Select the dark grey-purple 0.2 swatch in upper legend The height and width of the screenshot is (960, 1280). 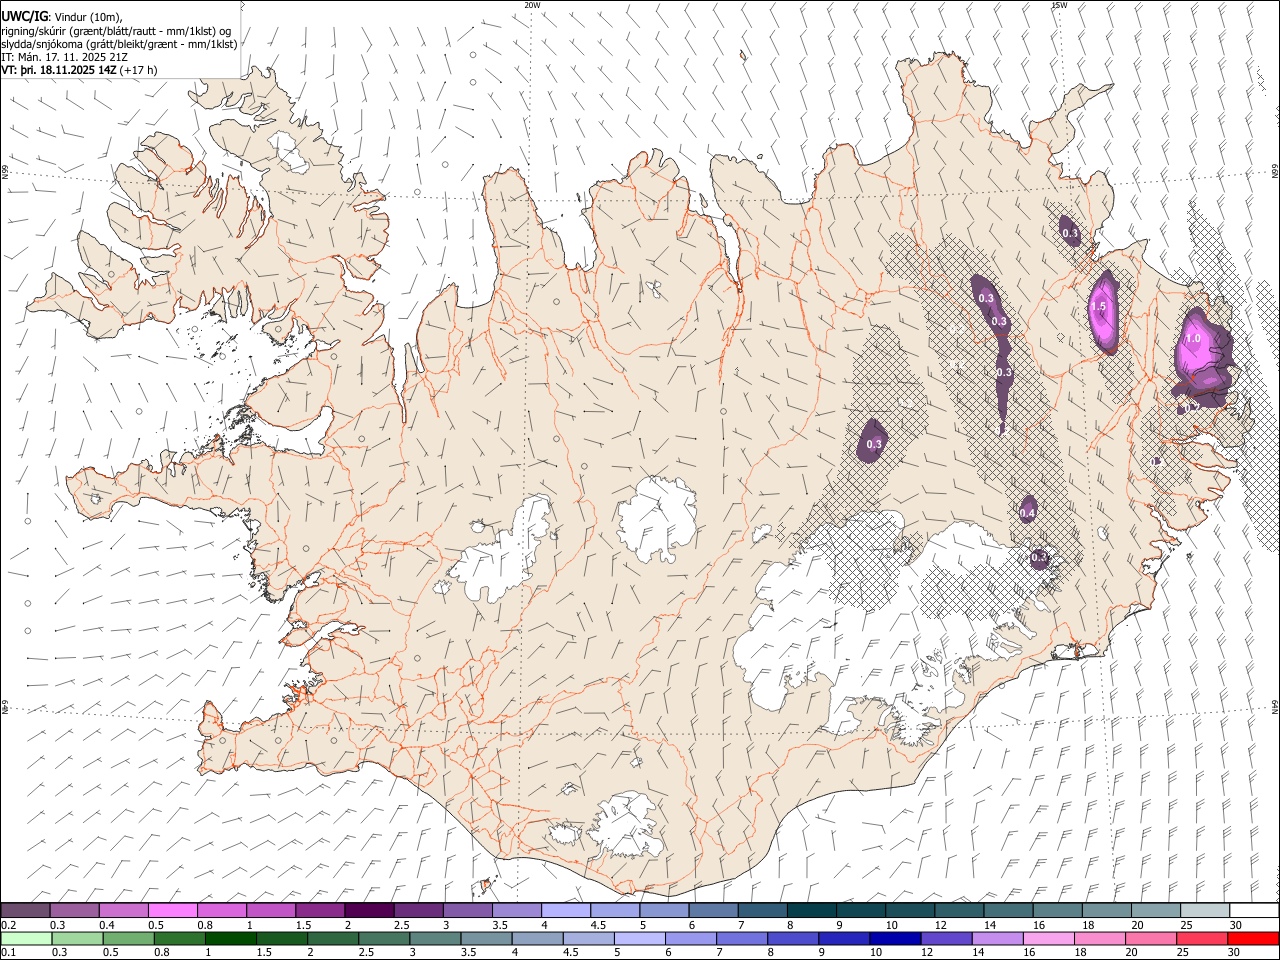pos(25,910)
